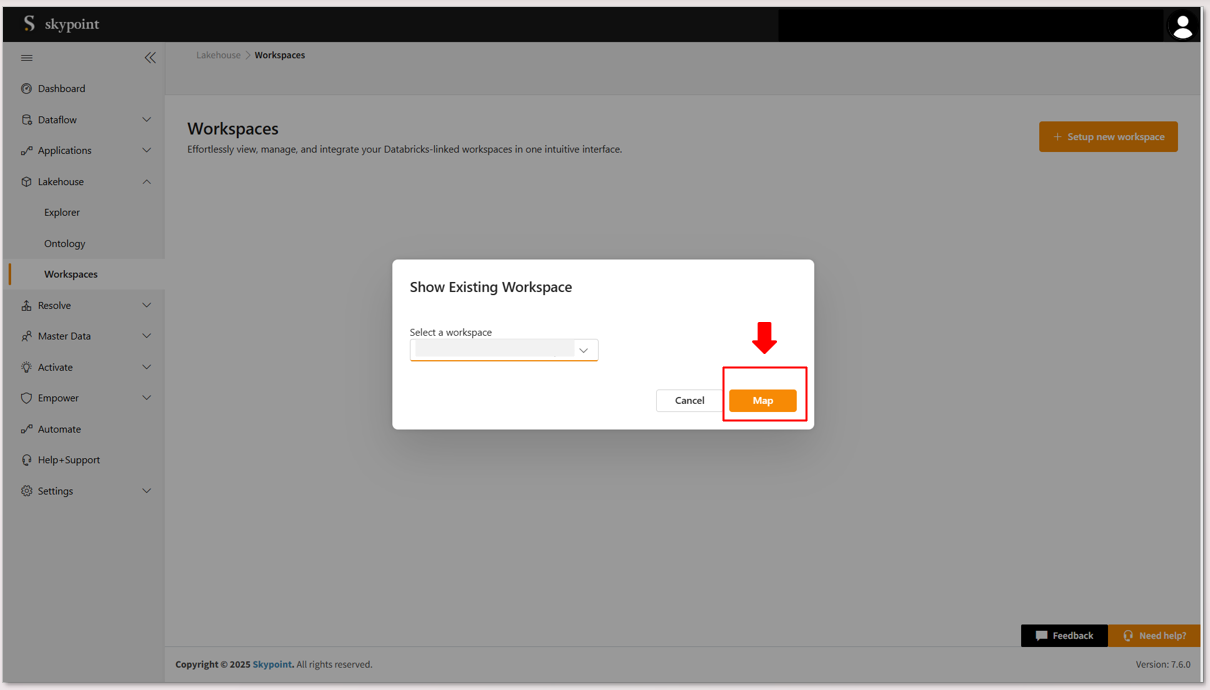Click the Skypoint logo in header
Screen dimensions: 1210x690
tap(62, 24)
